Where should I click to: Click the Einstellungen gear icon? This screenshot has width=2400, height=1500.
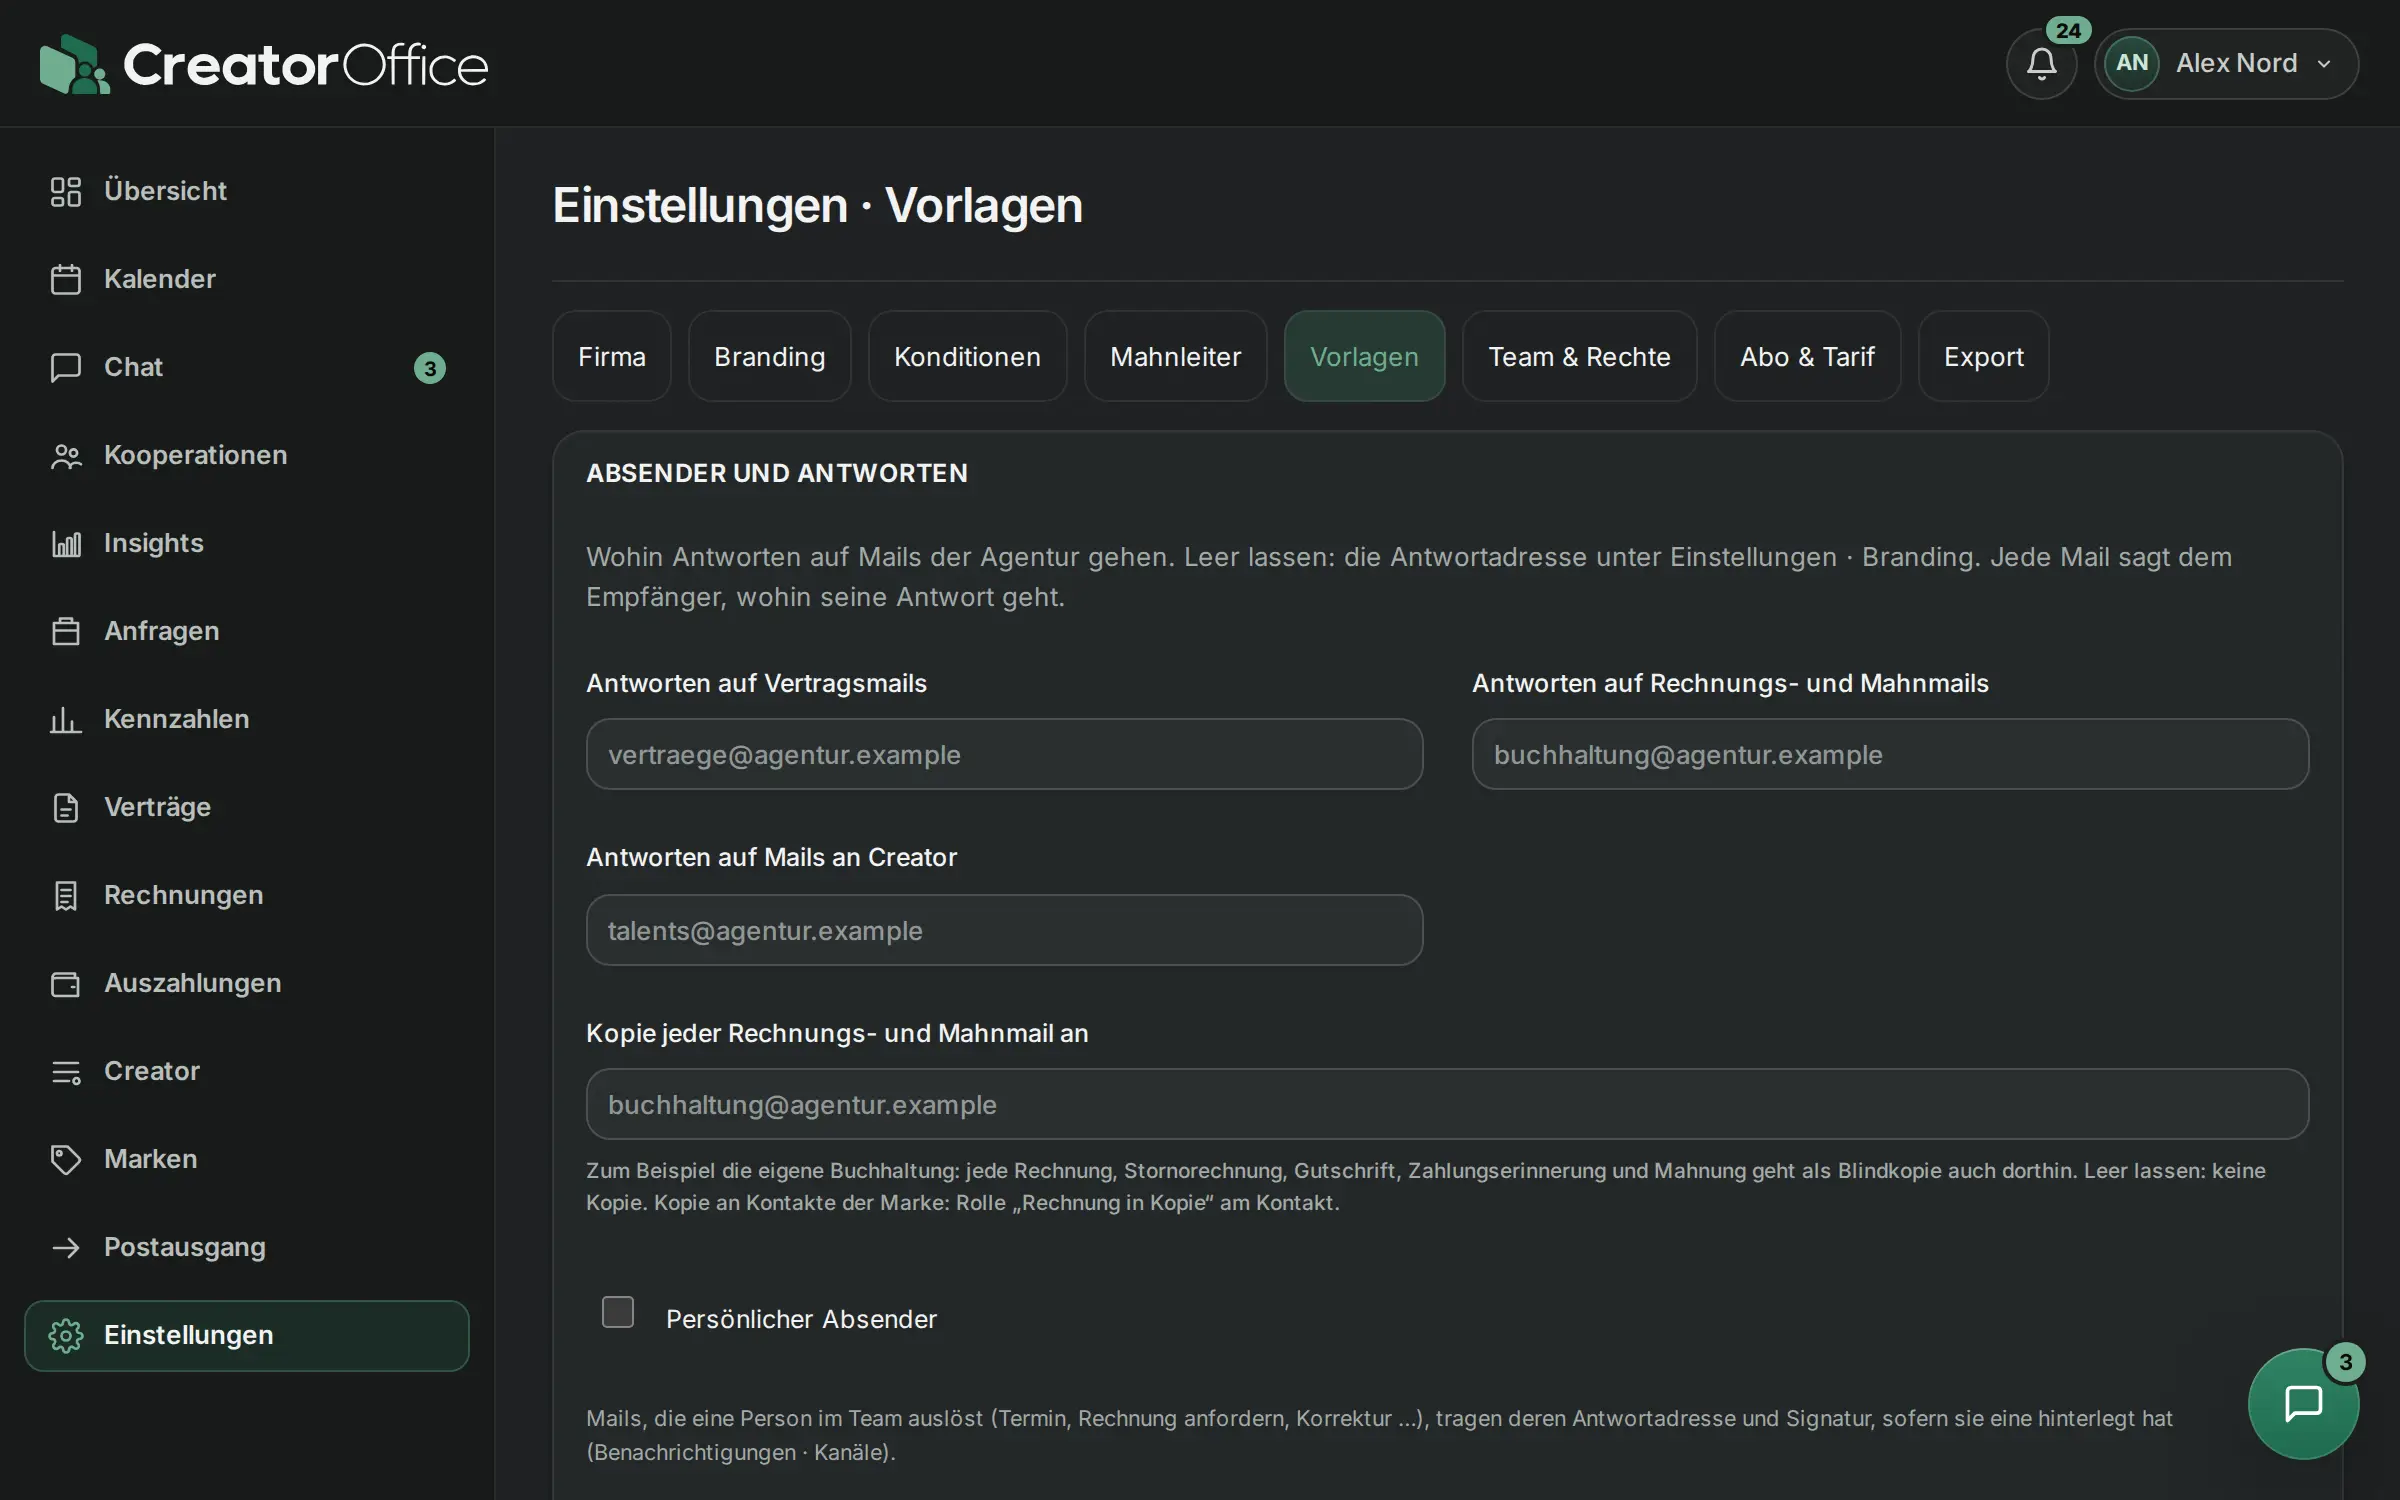66,1335
